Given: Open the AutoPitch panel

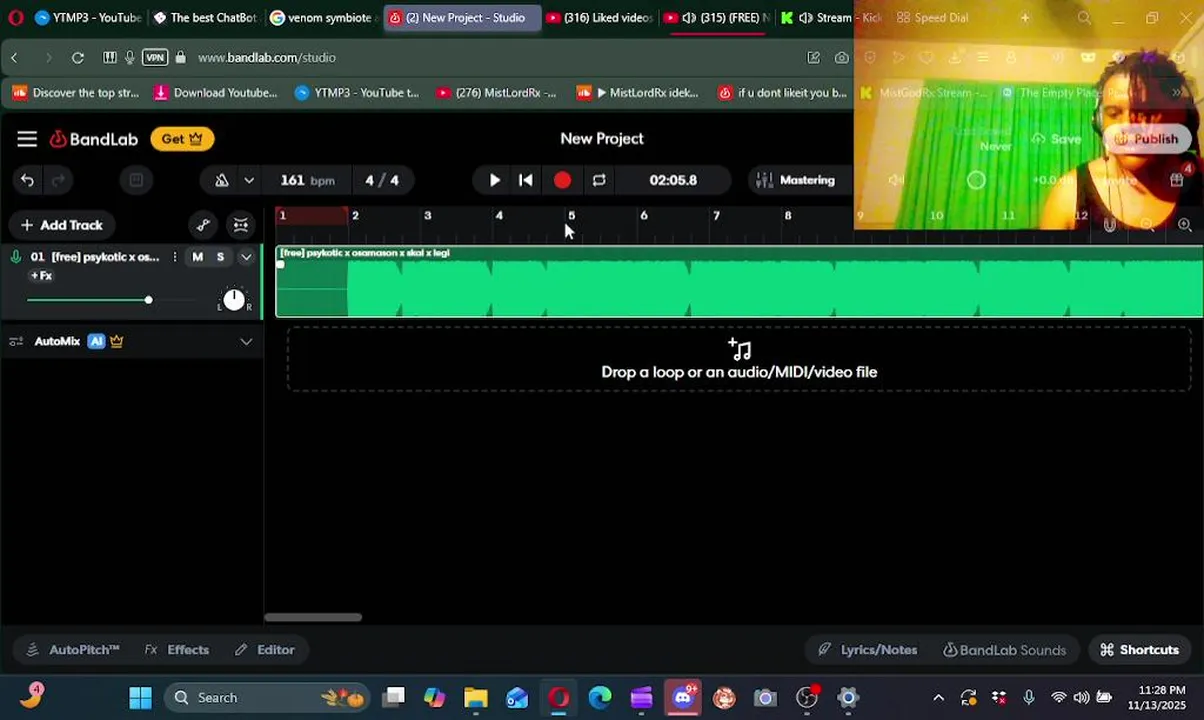Looking at the screenshot, I should [x=73, y=650].
